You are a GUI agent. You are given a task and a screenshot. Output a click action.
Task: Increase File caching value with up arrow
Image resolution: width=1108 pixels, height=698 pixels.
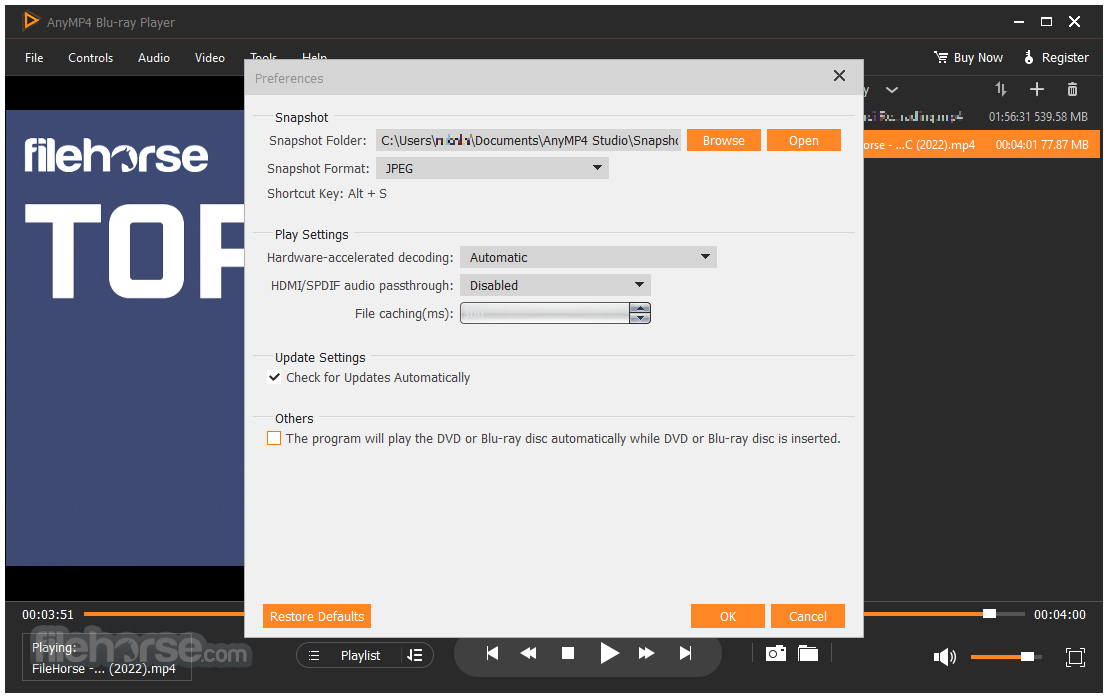640,308
